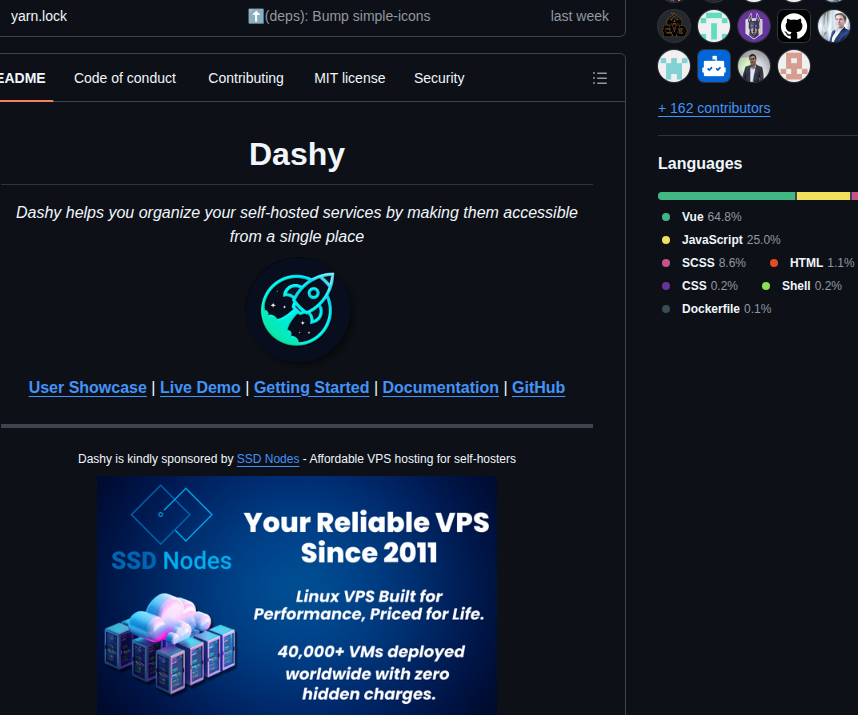Follow the Getting Started link
This screenshot has width=858, height=715.
(311, 387)
